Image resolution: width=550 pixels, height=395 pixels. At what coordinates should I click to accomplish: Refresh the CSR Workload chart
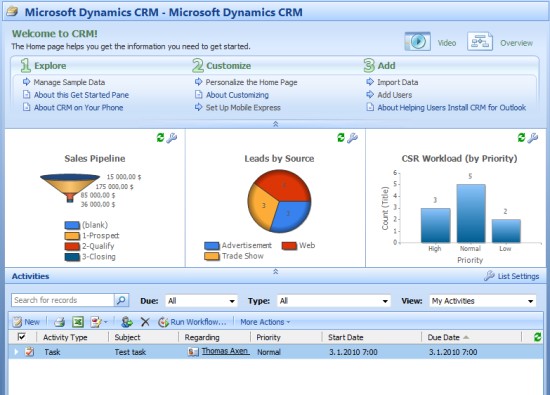(x=522, y=138)
